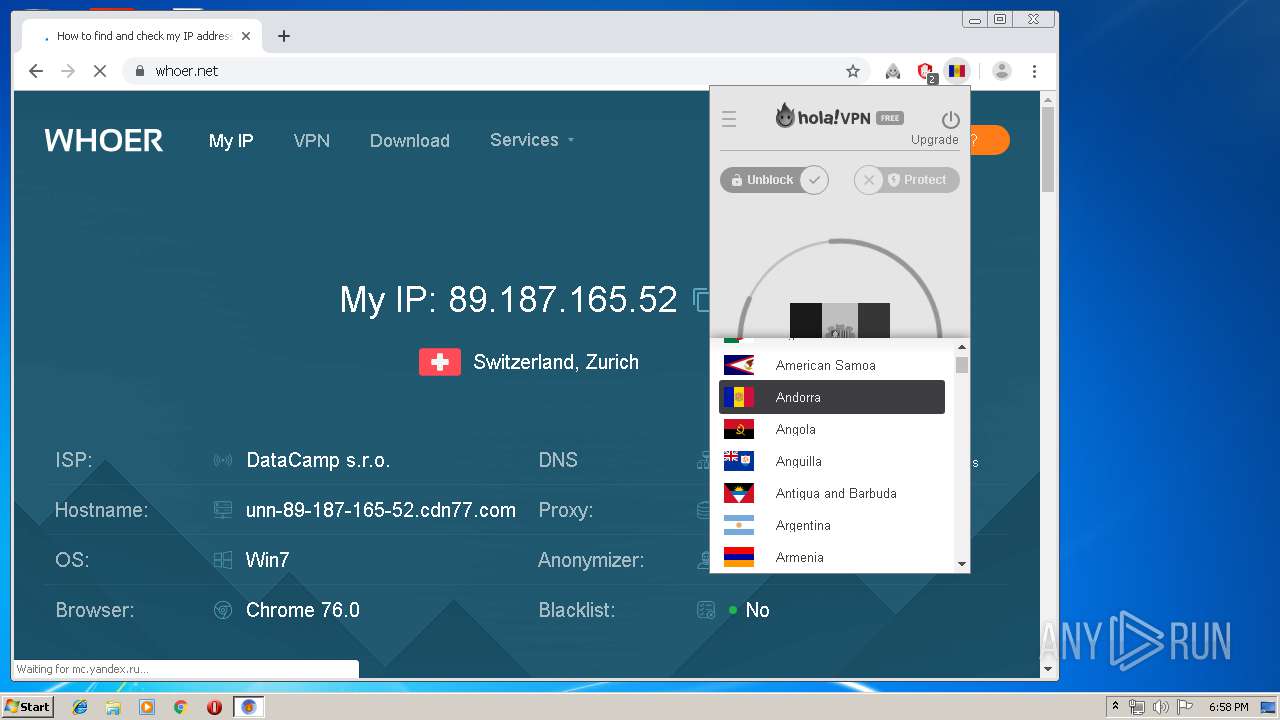Bookmark this page with star icon

pyautogui.click(x=853, y=71)
